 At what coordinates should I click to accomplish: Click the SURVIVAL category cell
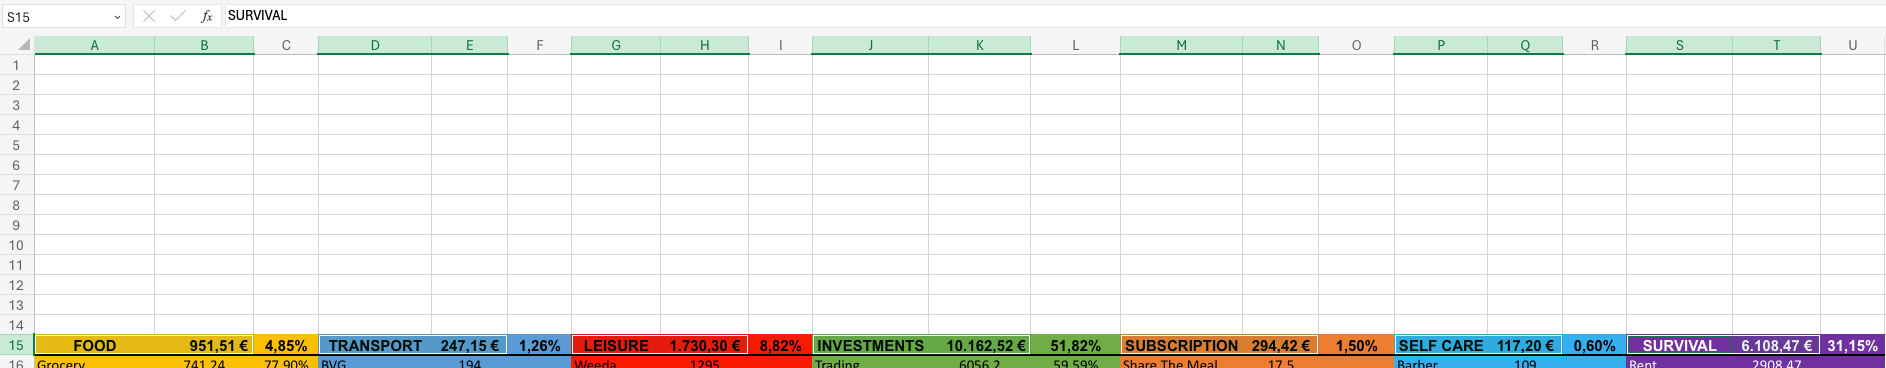coord(1679,345)
